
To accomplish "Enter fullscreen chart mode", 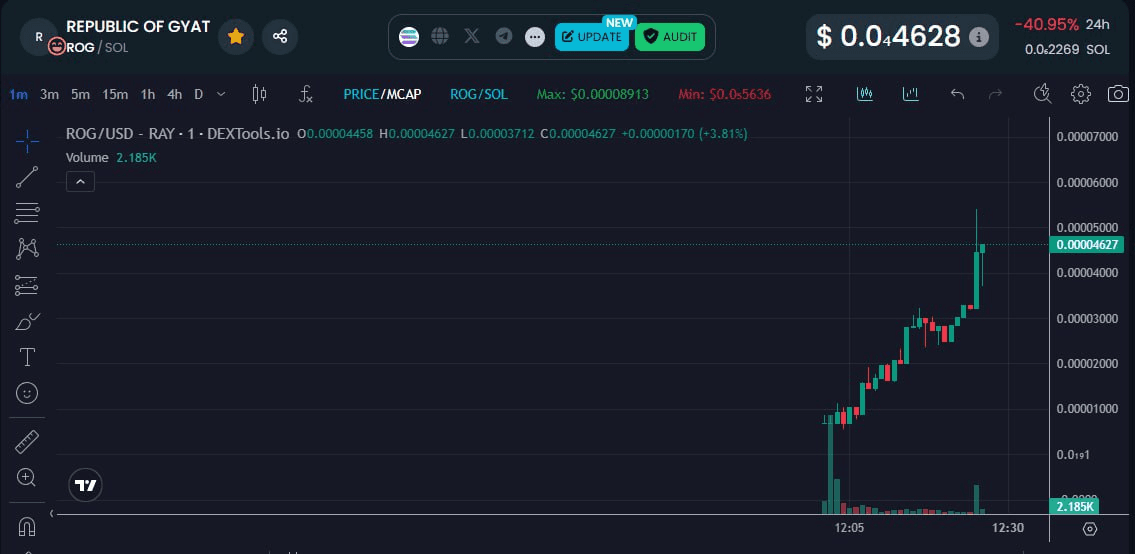I will coord(814,94).
